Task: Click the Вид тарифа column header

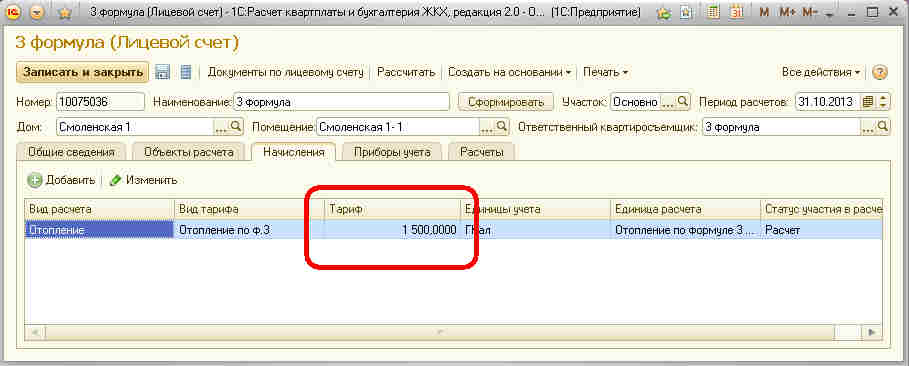Action: (x=249, y=209)
